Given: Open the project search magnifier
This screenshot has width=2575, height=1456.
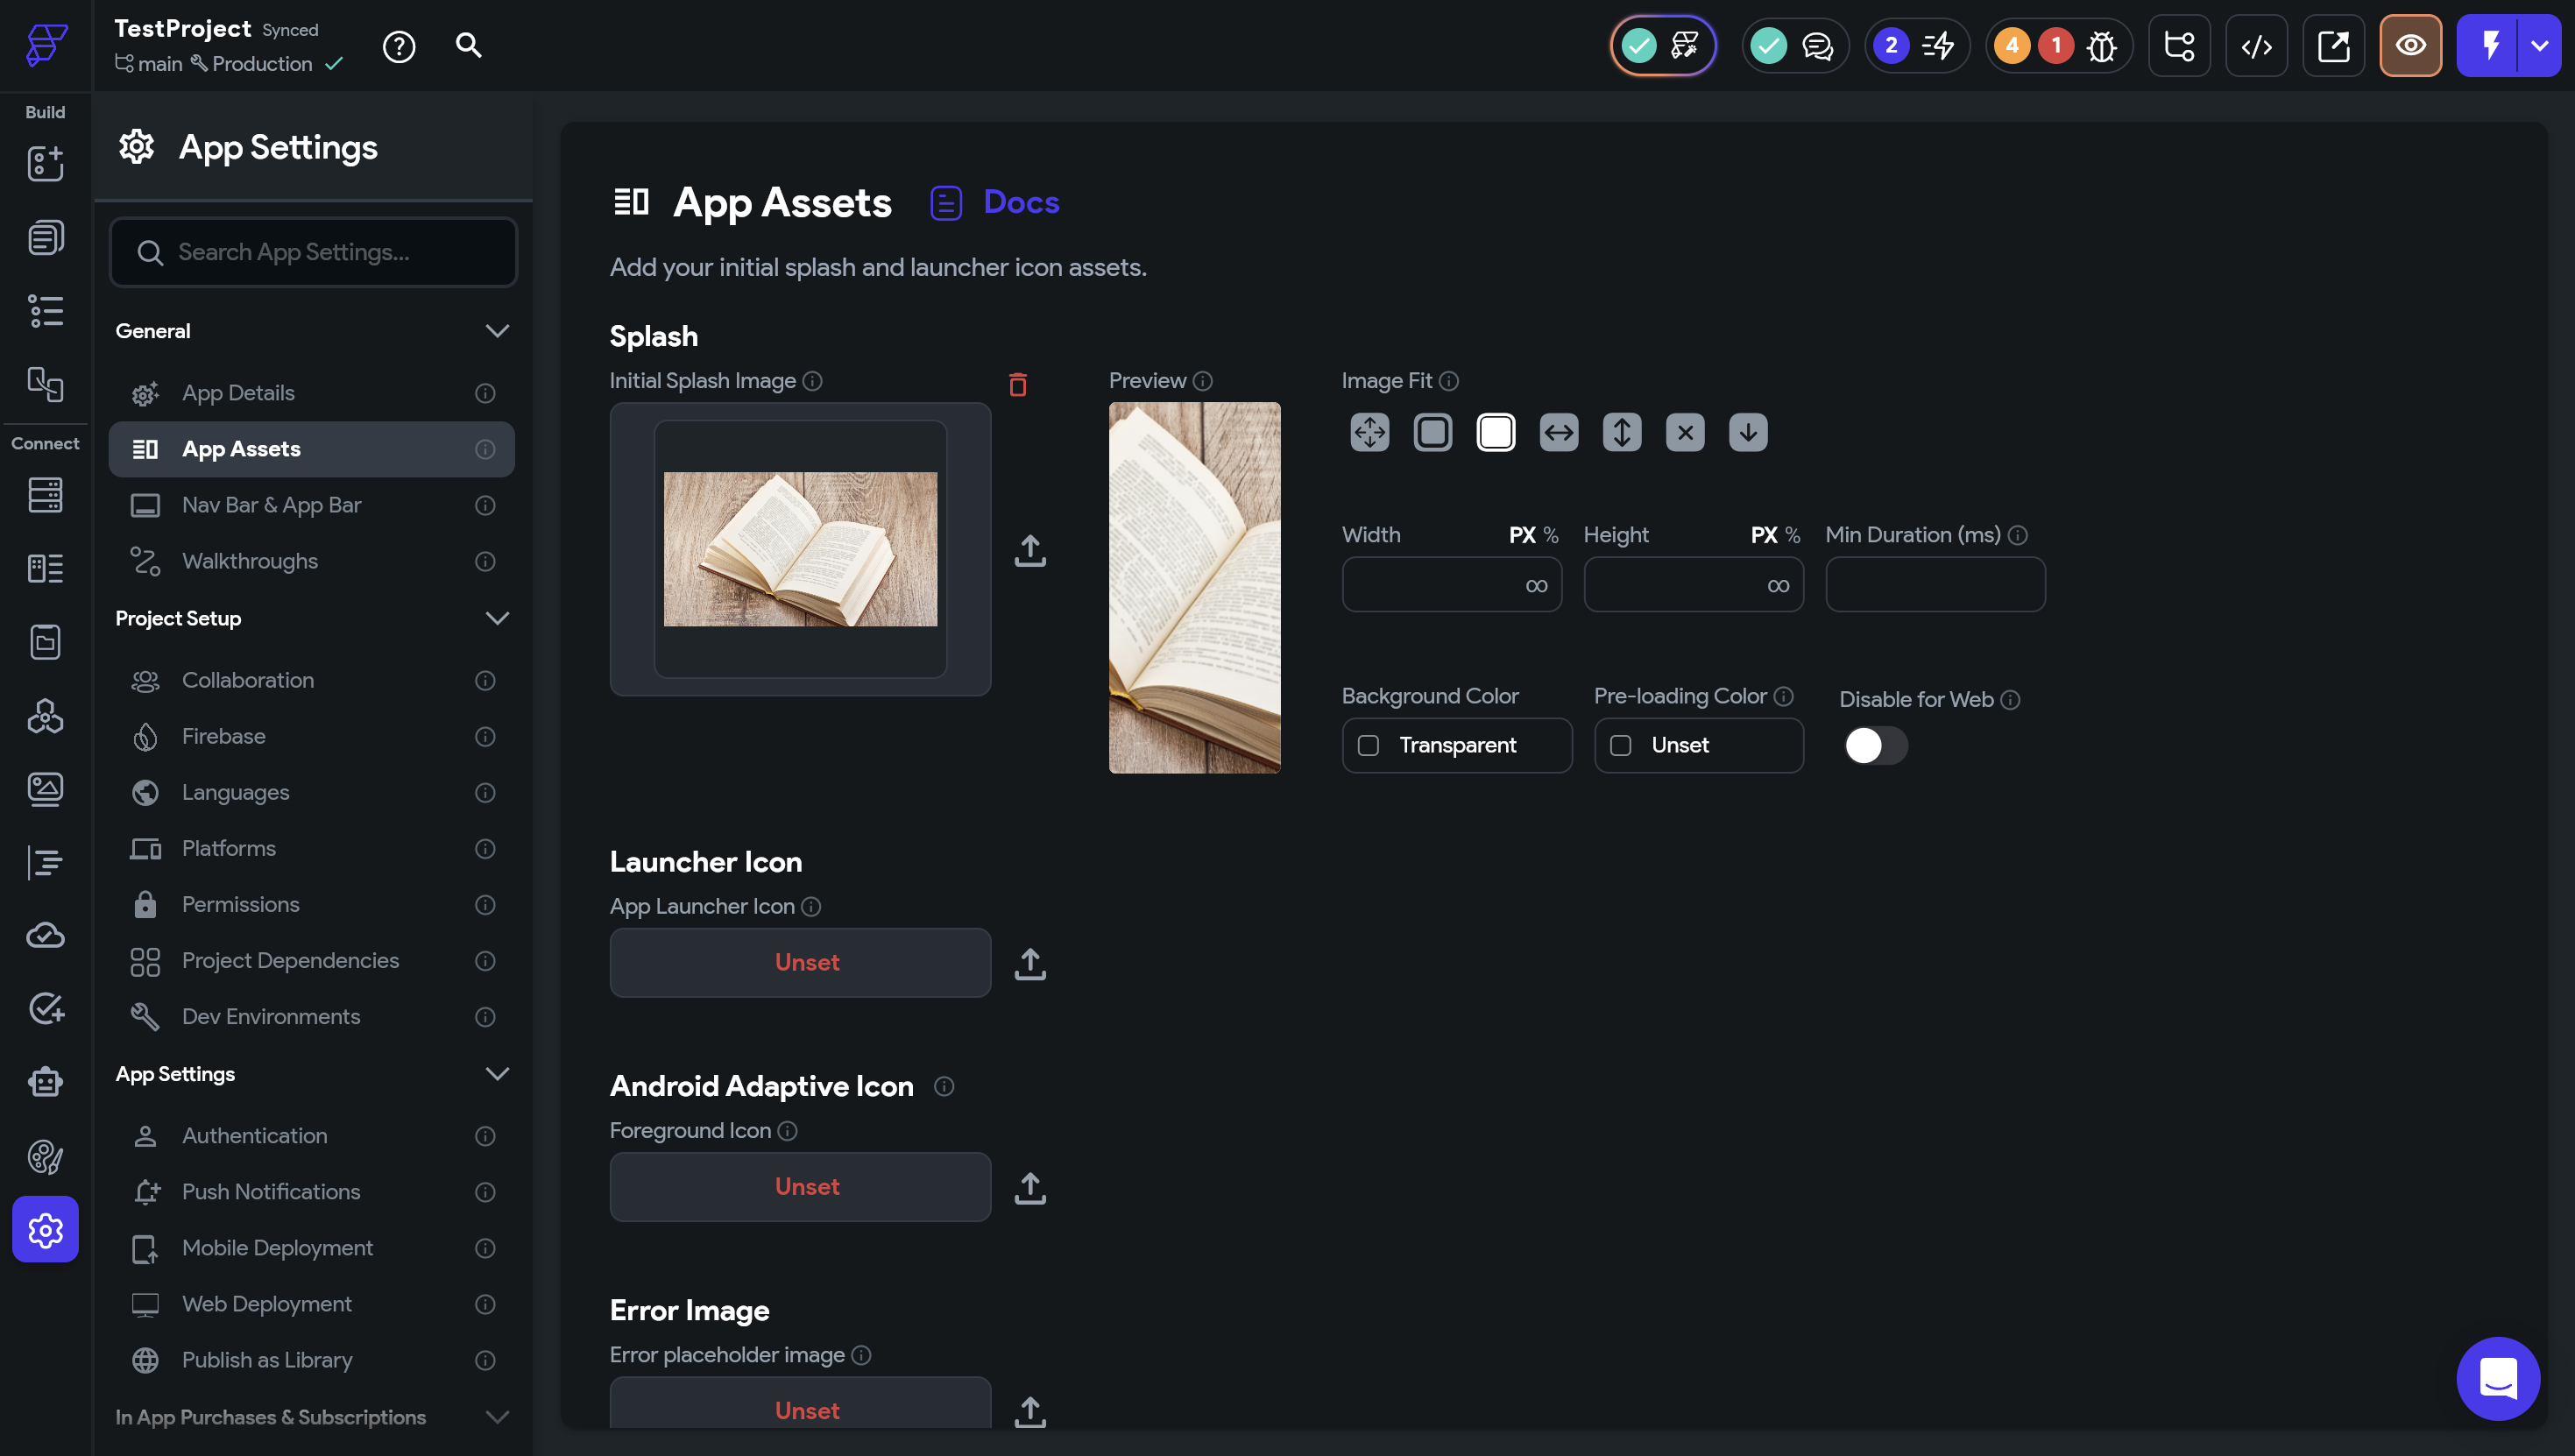Looking at the screenshot, I should click(x=468, y=46).
